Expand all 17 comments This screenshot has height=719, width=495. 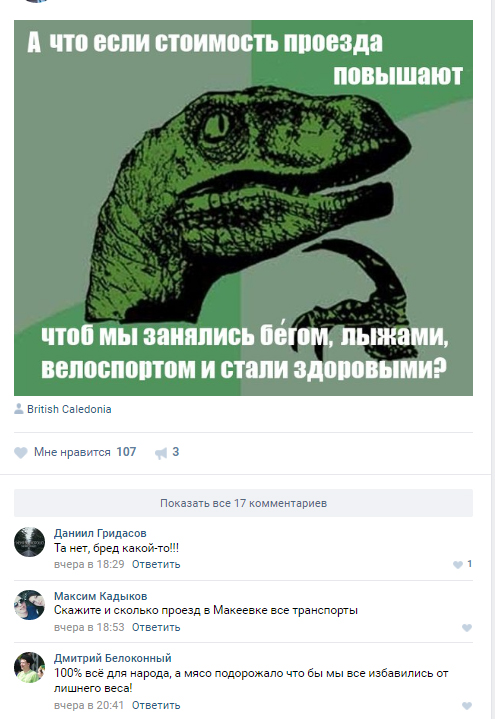243,503
